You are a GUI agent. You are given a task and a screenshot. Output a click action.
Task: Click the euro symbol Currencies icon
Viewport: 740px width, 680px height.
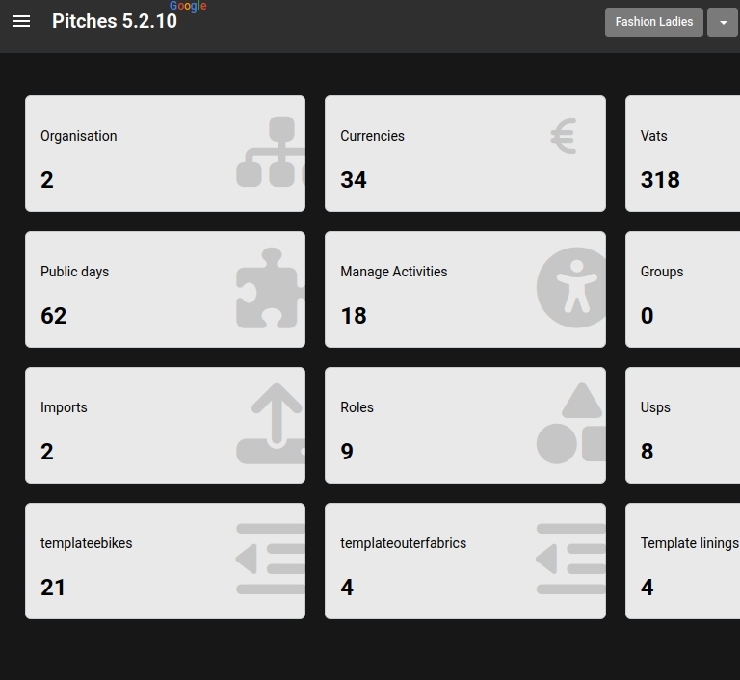coord(563,136)
